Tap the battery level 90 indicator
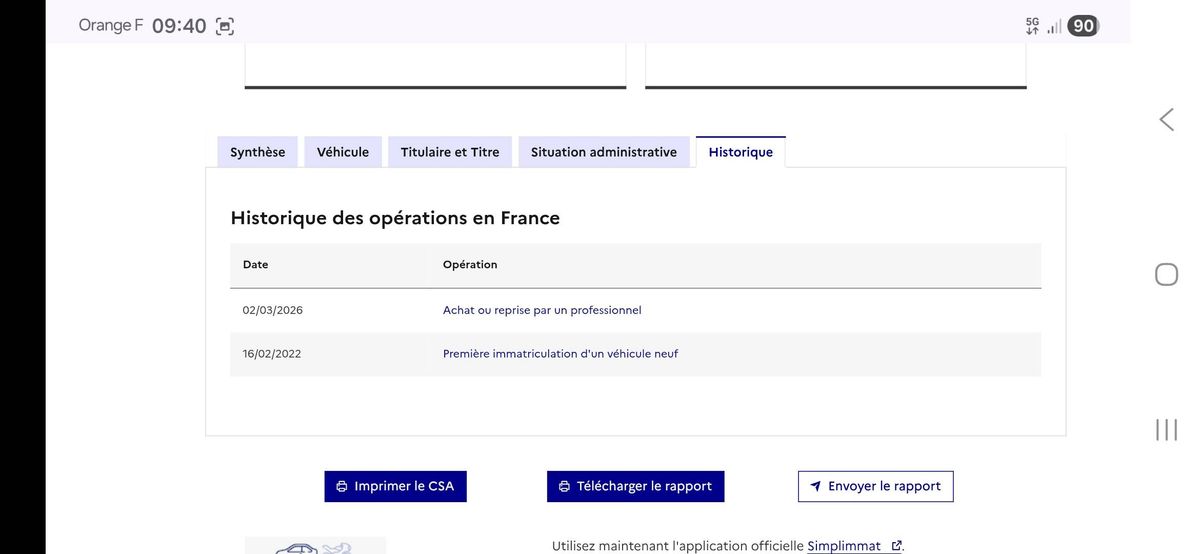This screenshot has width=1200, height=554. 1083,26
